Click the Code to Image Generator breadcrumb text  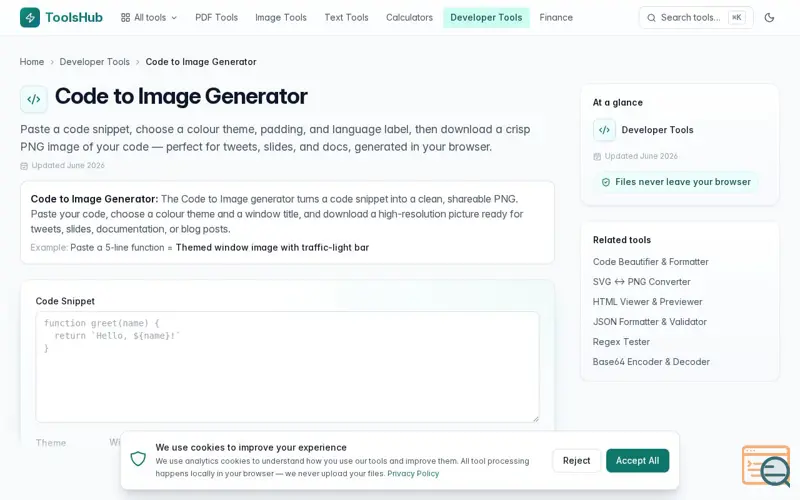point(201,62)
